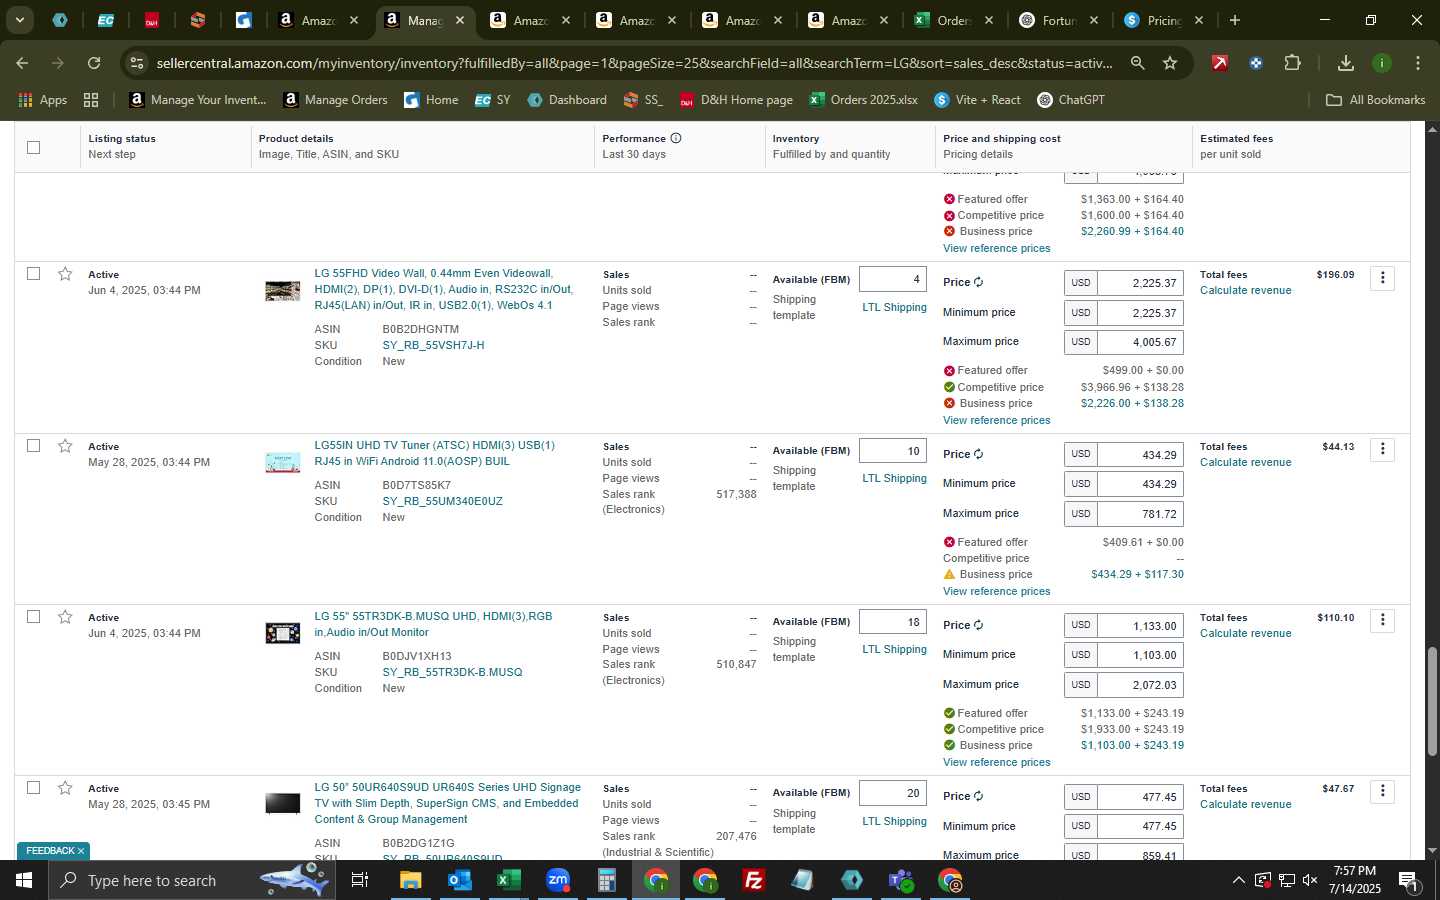Open actions menu for the $44.13 fees row
This screenshot has width=1440, height=900.
1382,449
